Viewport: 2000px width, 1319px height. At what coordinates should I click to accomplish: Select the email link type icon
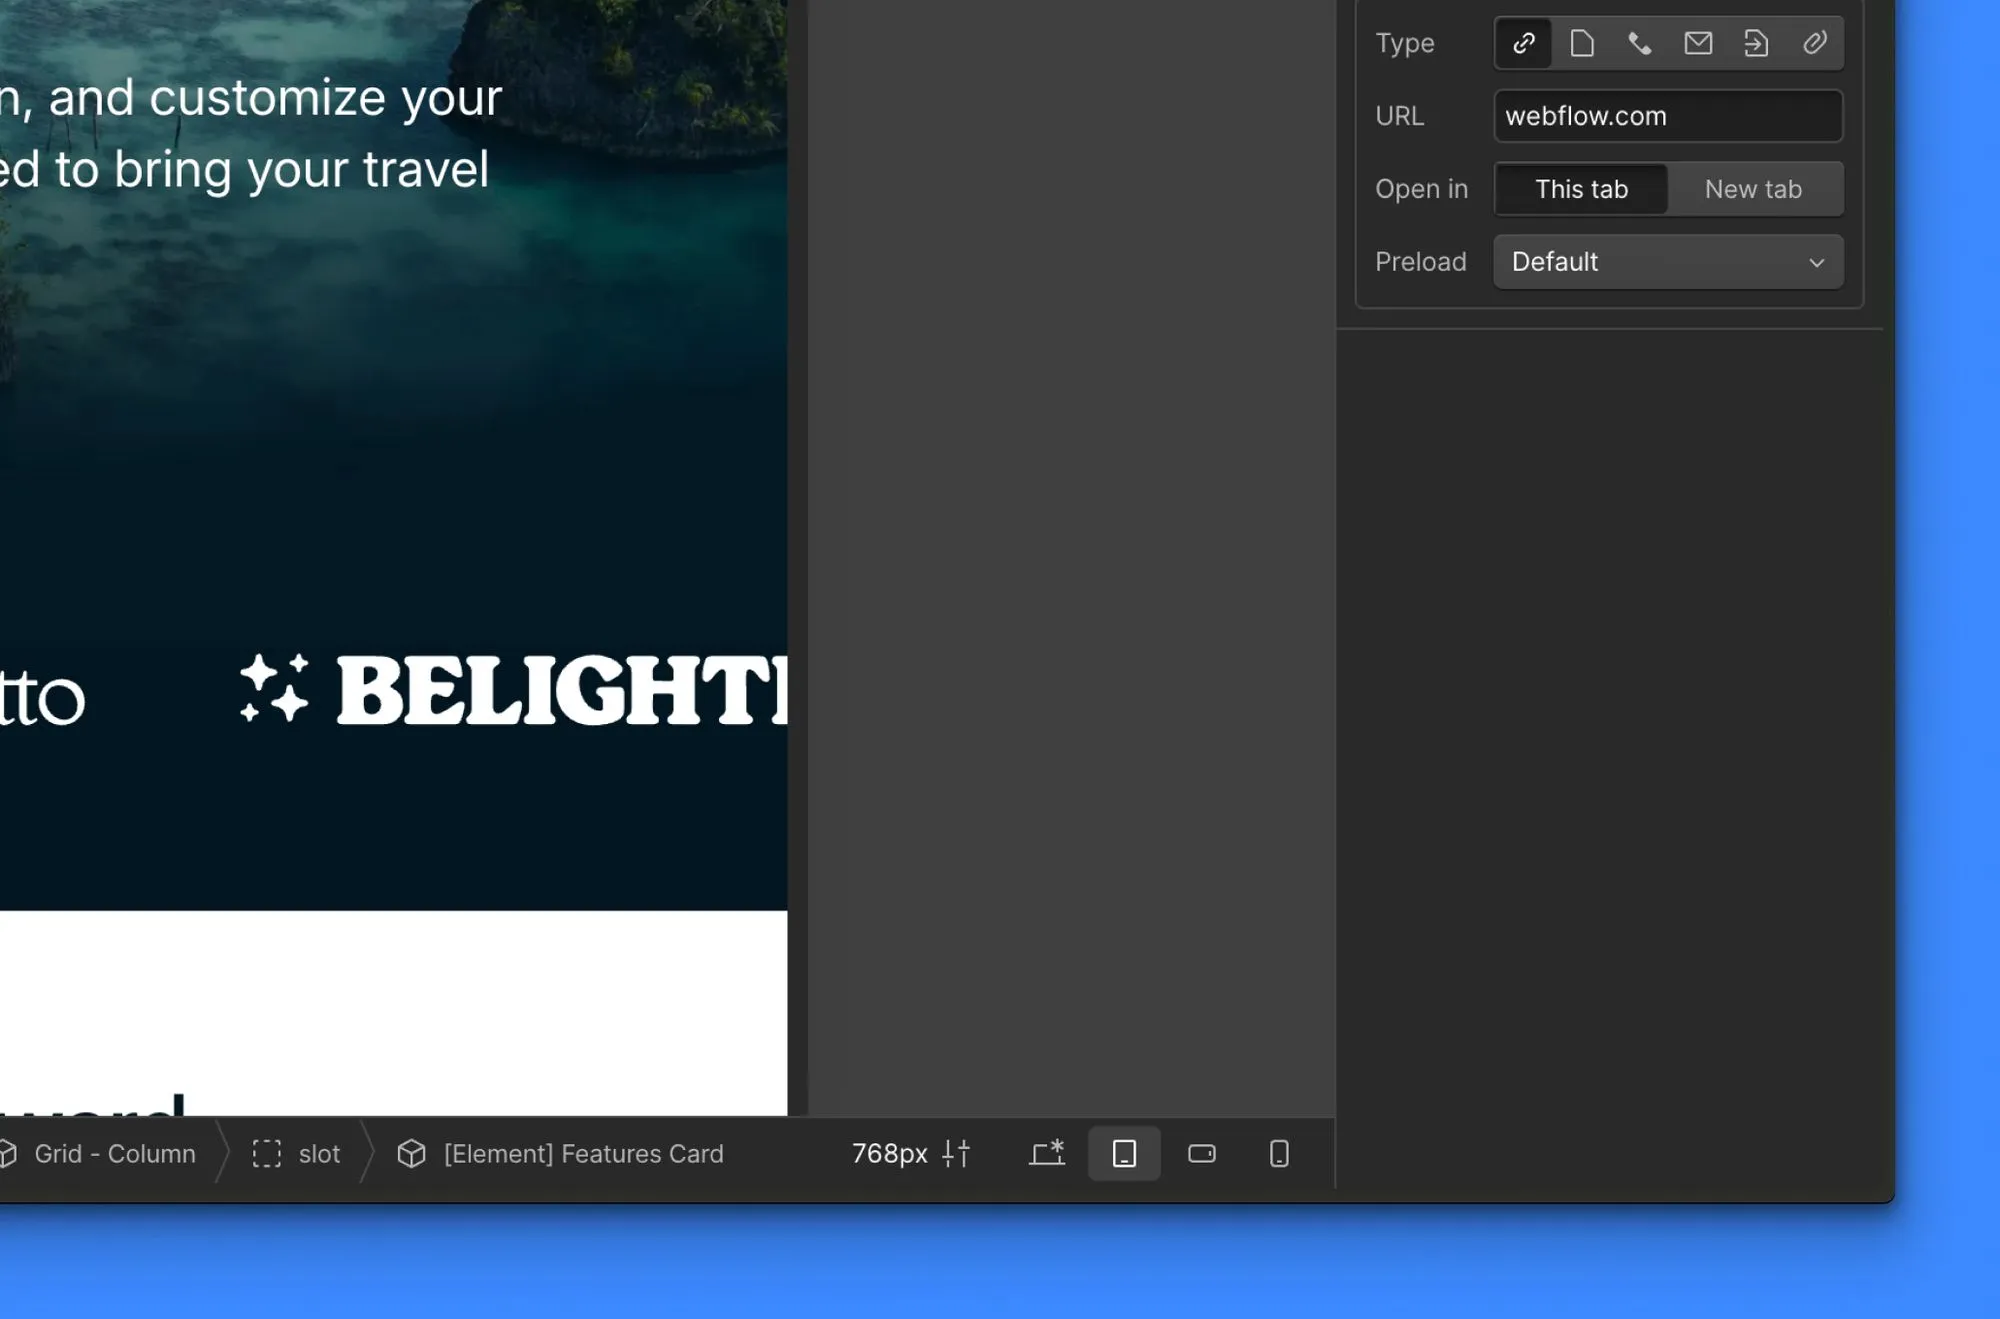point(1697,43)
